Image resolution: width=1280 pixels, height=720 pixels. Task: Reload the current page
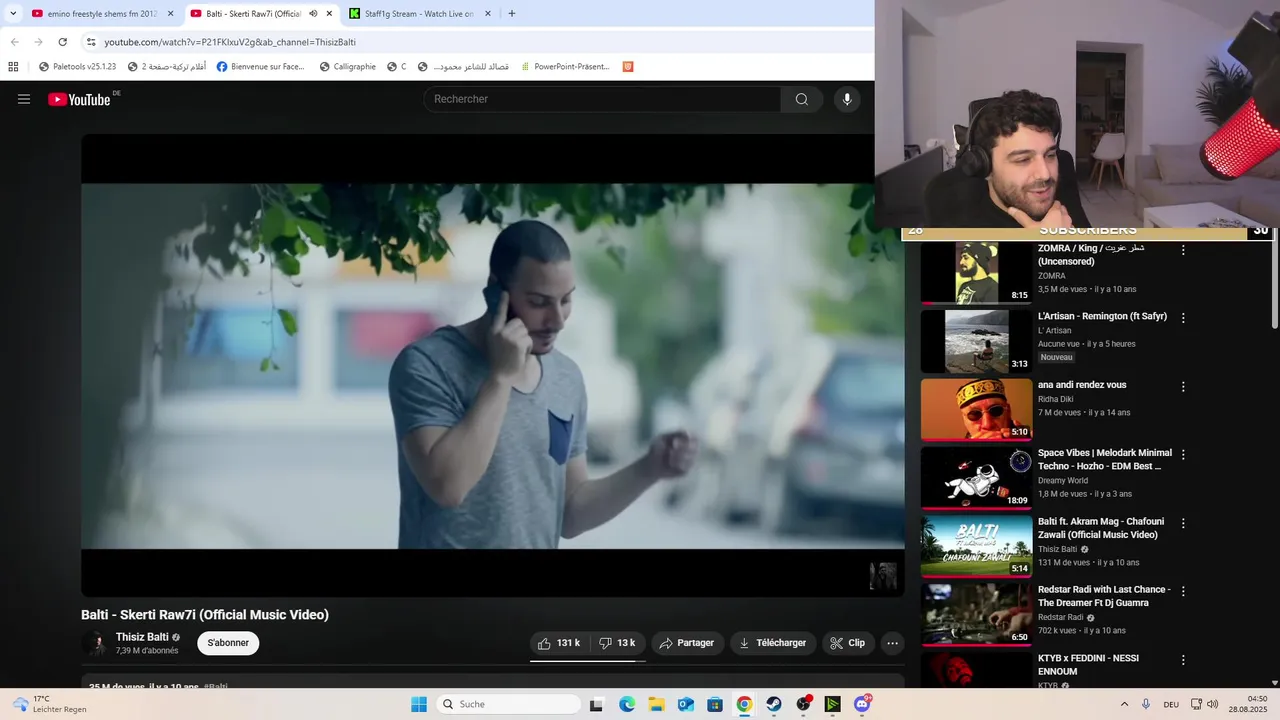click(62, 42)
